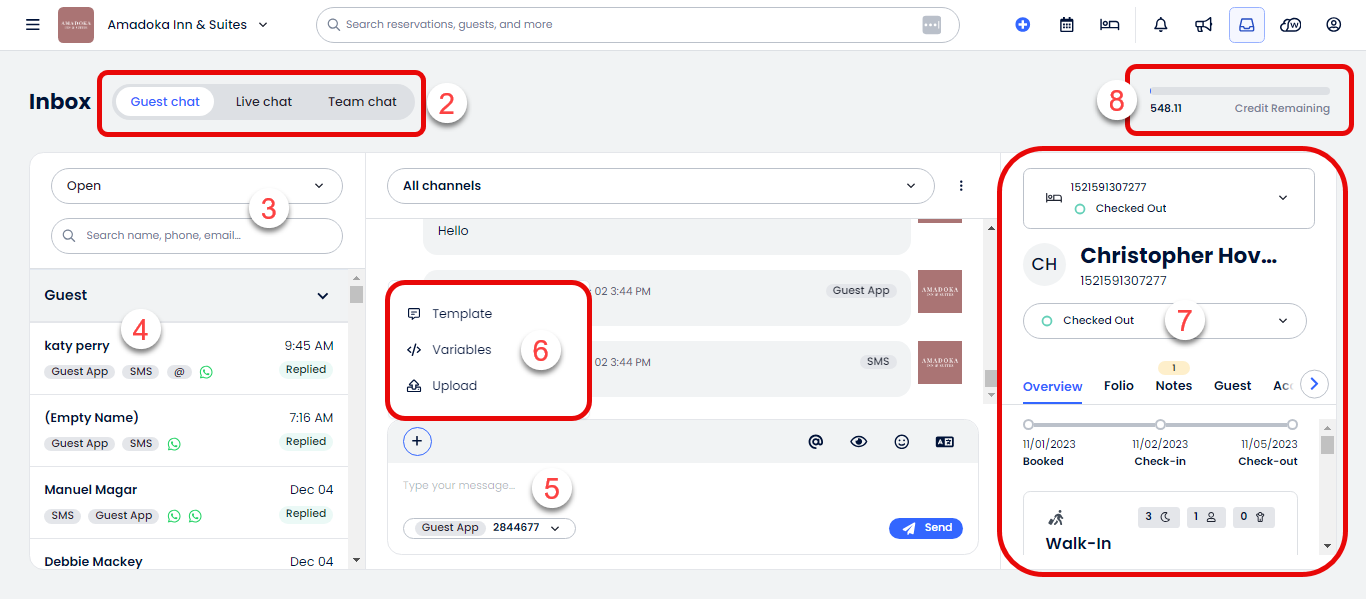Click the email @ badge on katy perry
This screenshot has width=1366, height=599.
point(179,372)
